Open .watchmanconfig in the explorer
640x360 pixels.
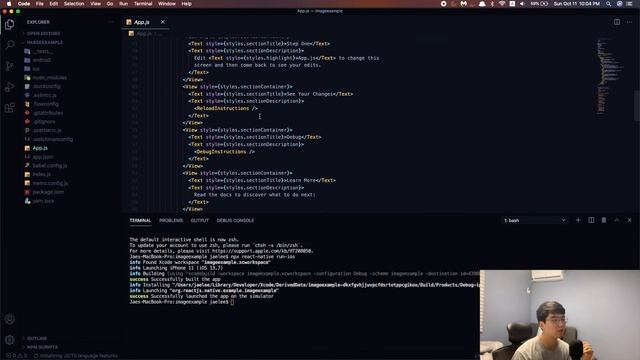(49, 139)
